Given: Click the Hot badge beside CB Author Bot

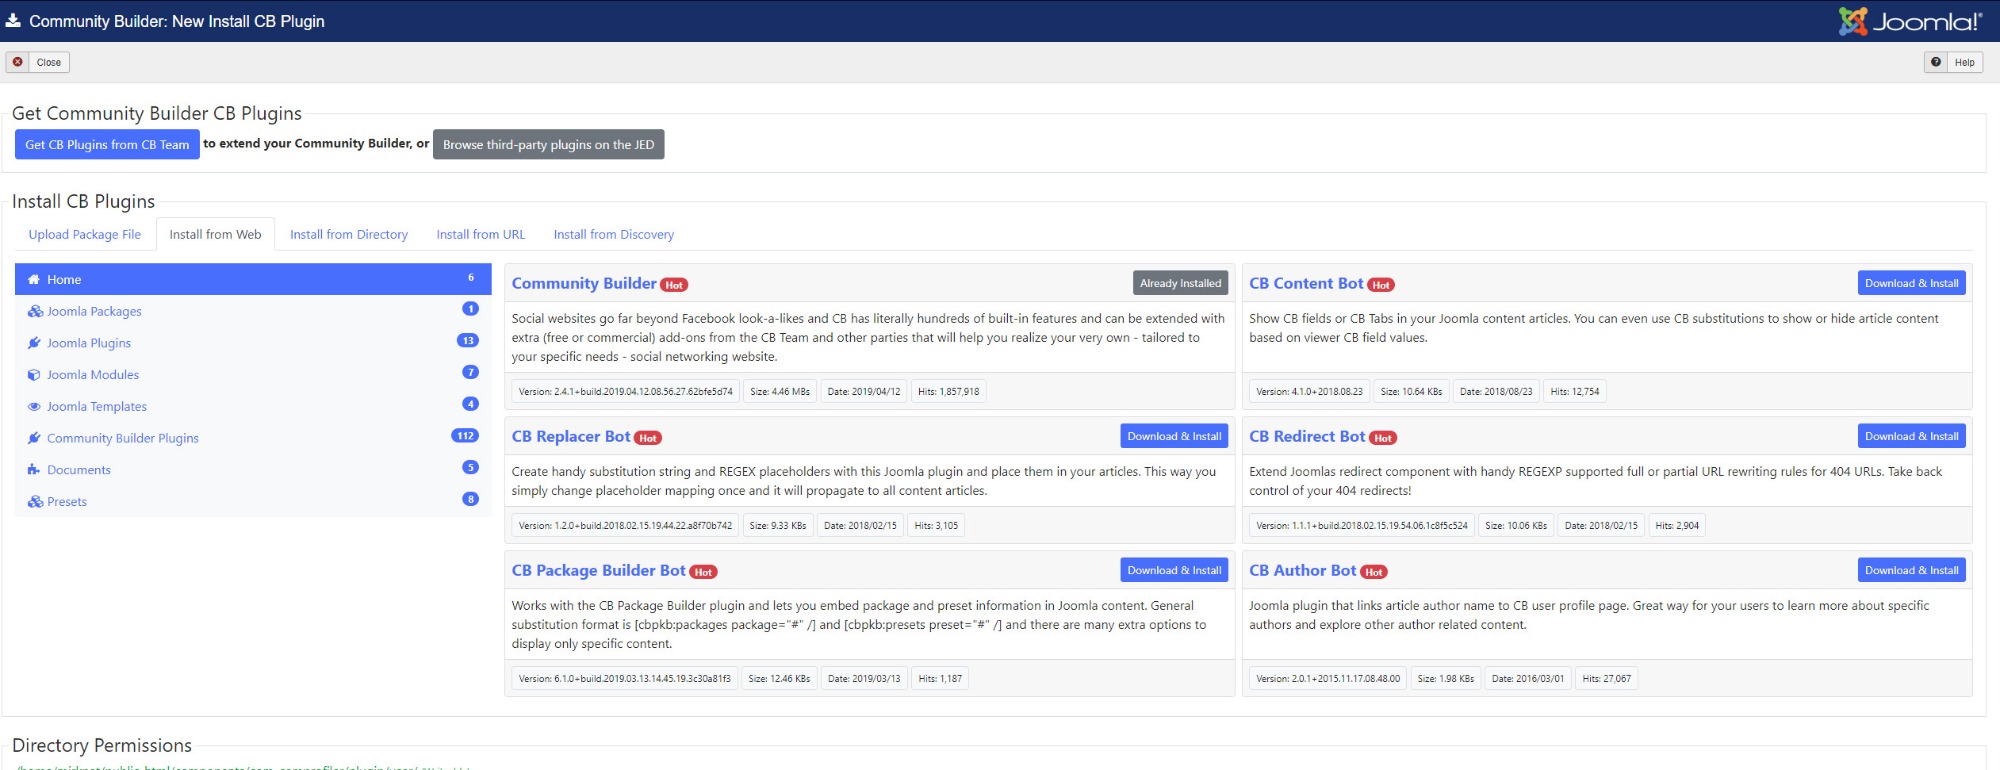Looking at the screenshot, I should [1374, 572].
